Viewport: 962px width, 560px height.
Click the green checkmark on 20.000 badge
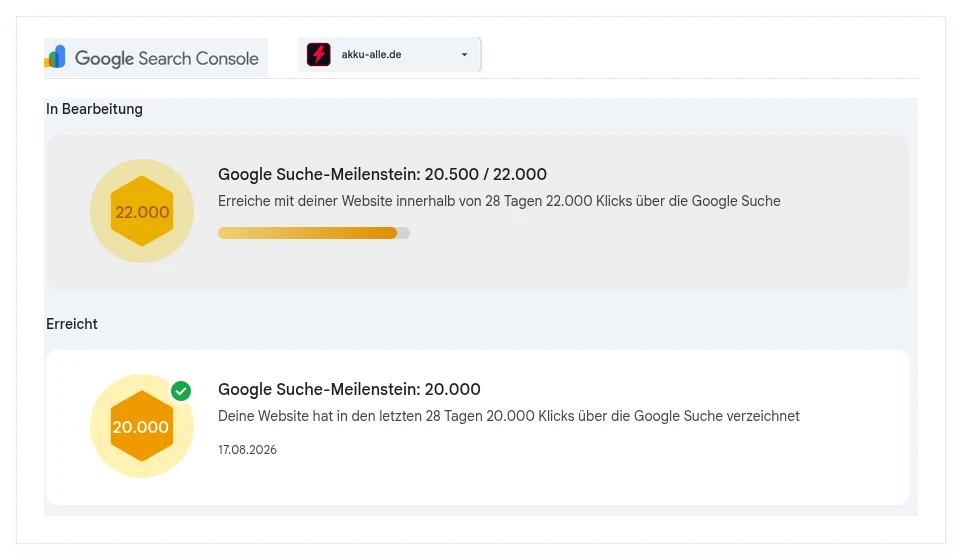(181, 391)
